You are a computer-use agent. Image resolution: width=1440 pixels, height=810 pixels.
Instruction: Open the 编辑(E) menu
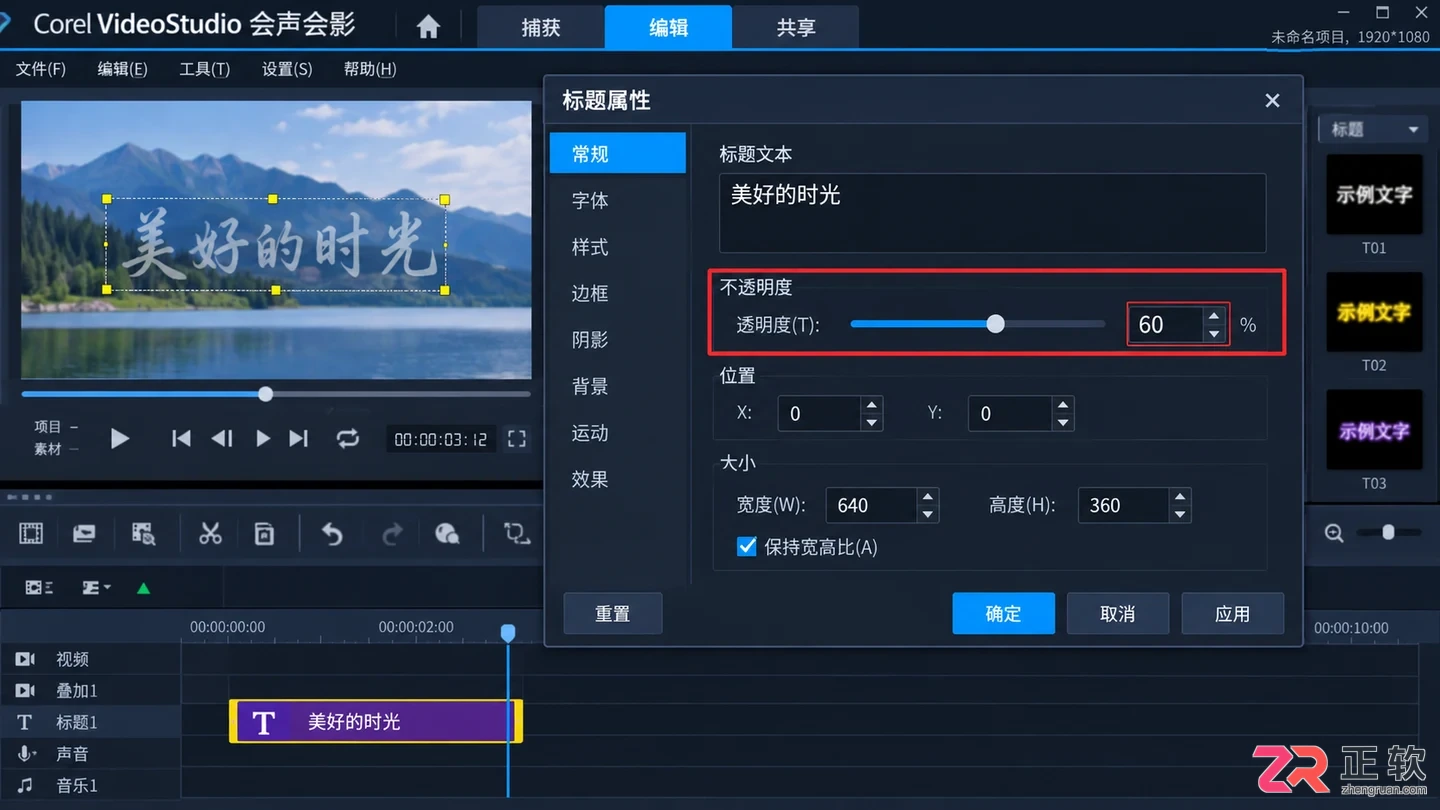(x=122, y=69)
